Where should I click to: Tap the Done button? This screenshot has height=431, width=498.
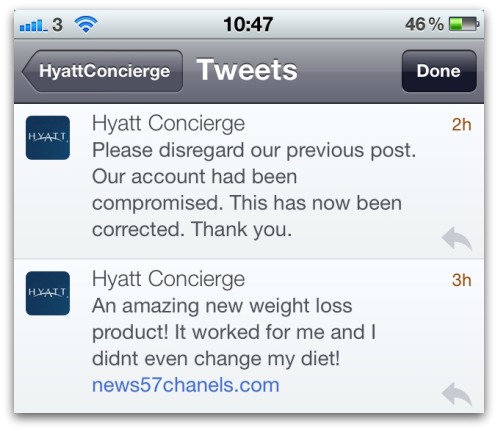(x=439, y=71)
